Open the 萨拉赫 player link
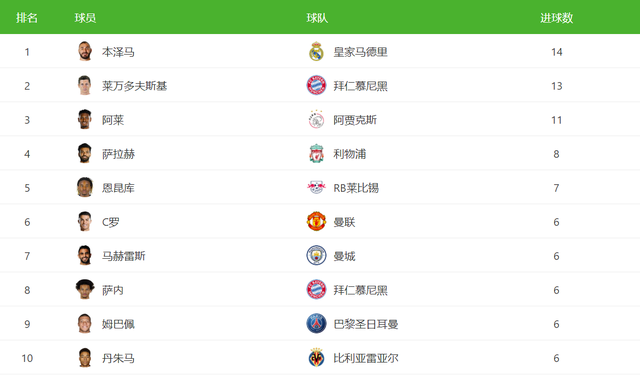The height and width of the screenshot is (376, 640). click(118, 154)
